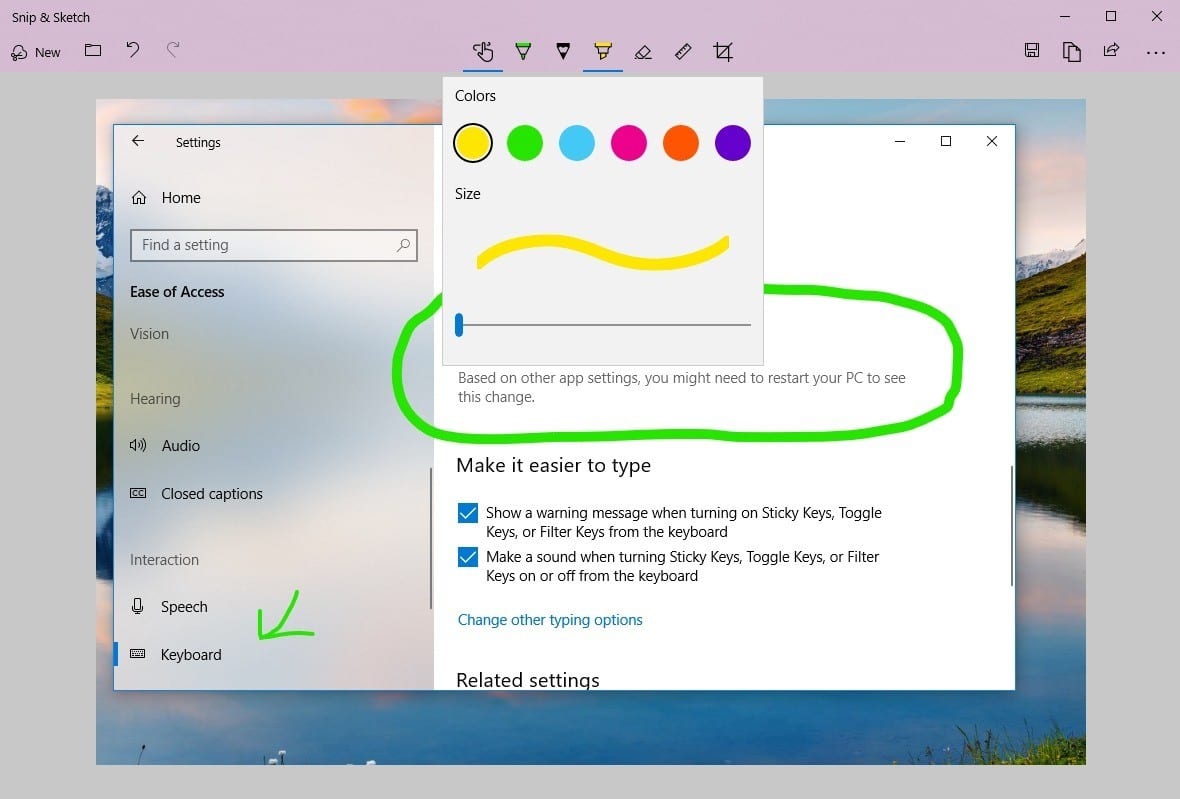Select the Touch Writing tool
Image resolution: width=1180 pixels, height=799 pixels.
(483, 52)
